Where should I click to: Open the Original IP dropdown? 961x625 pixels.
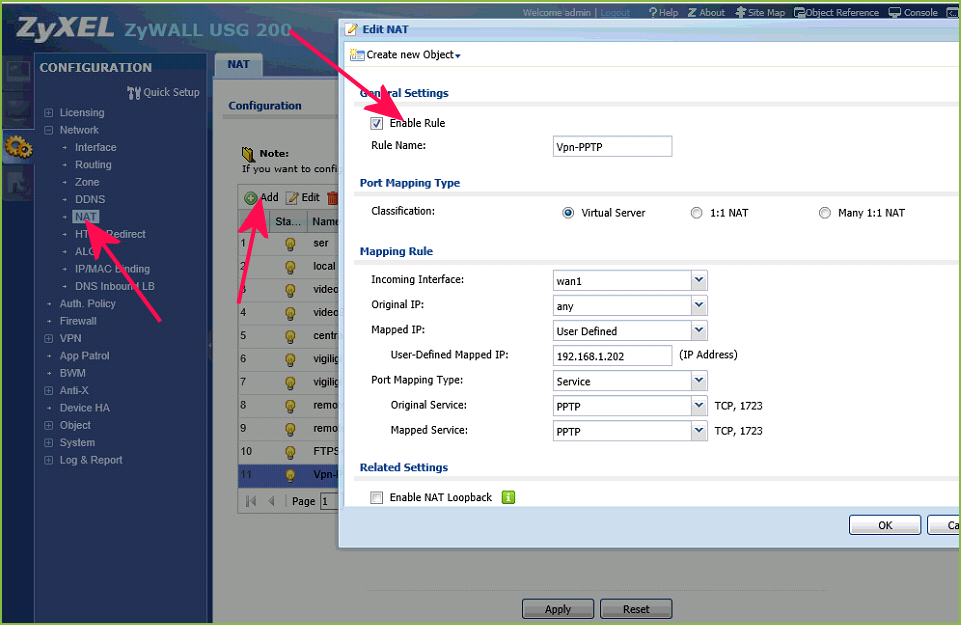[699, 306]
